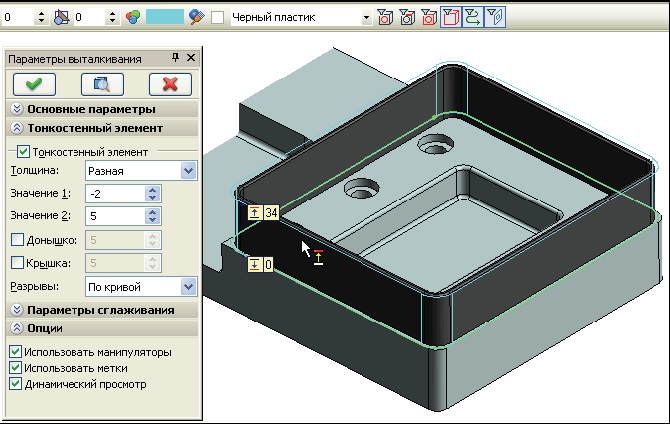
Task: Open the Черный пластик material dropdown
Action: click(x=366, y=18)
